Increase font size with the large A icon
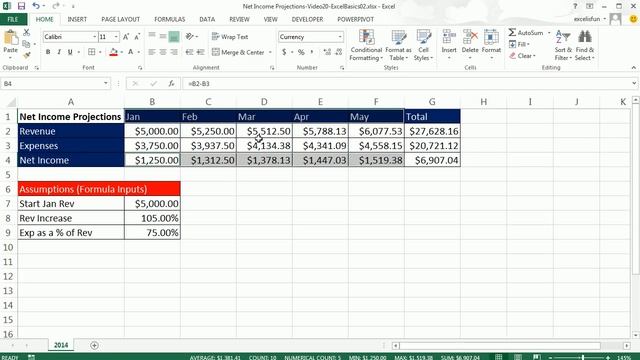The image size is (640, 360). pos(126,37)
